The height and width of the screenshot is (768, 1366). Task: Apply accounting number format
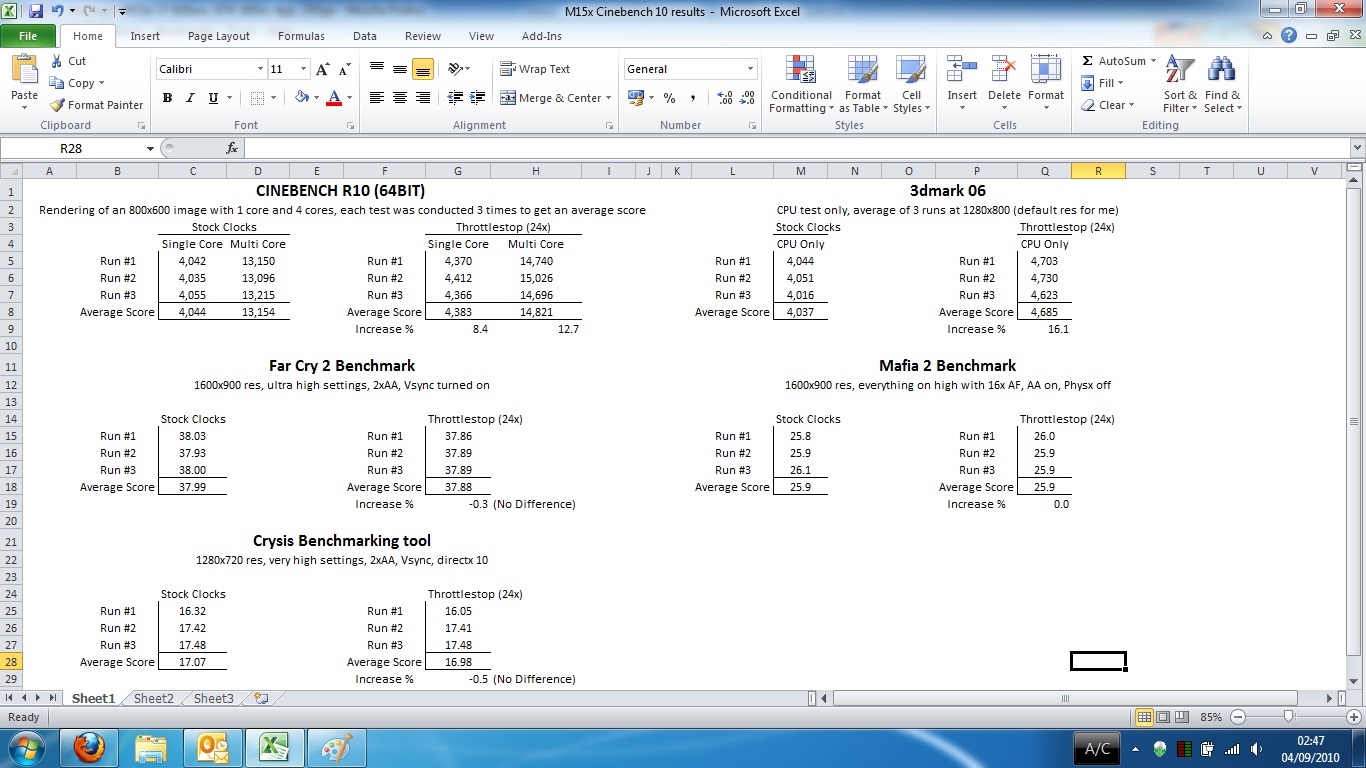(x=636, y=98)
